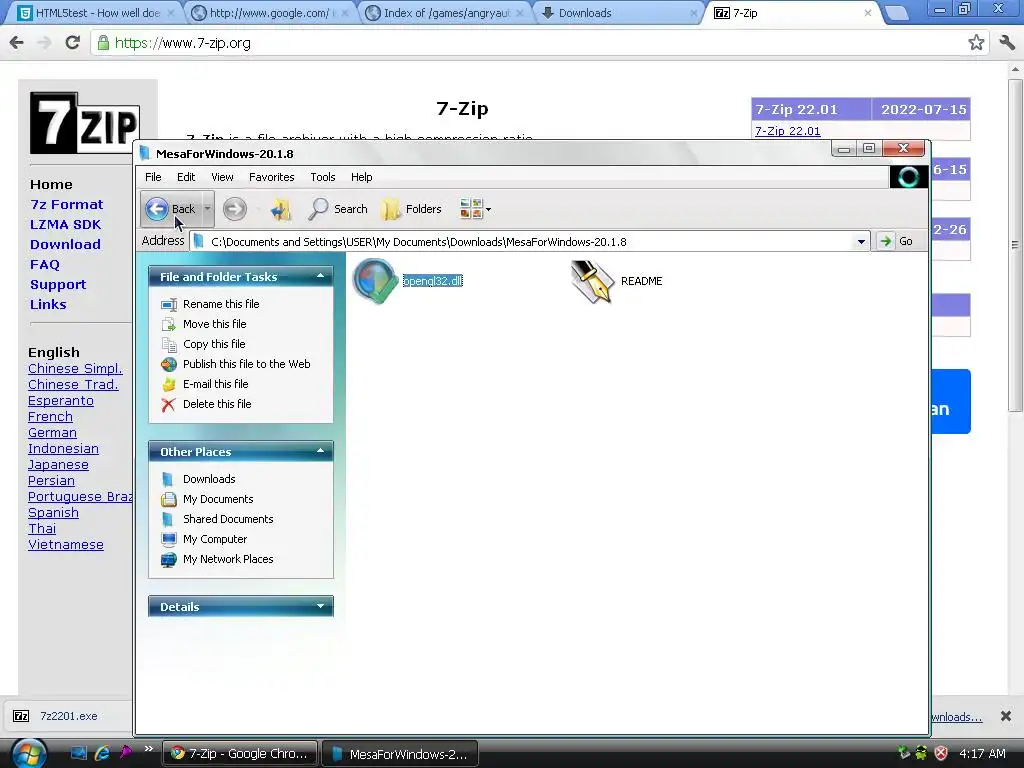The width and height of the screenshot is (1024, 768).
Task: Click the Back button in Explorer toolbar
Action: (x=169, y=209)
